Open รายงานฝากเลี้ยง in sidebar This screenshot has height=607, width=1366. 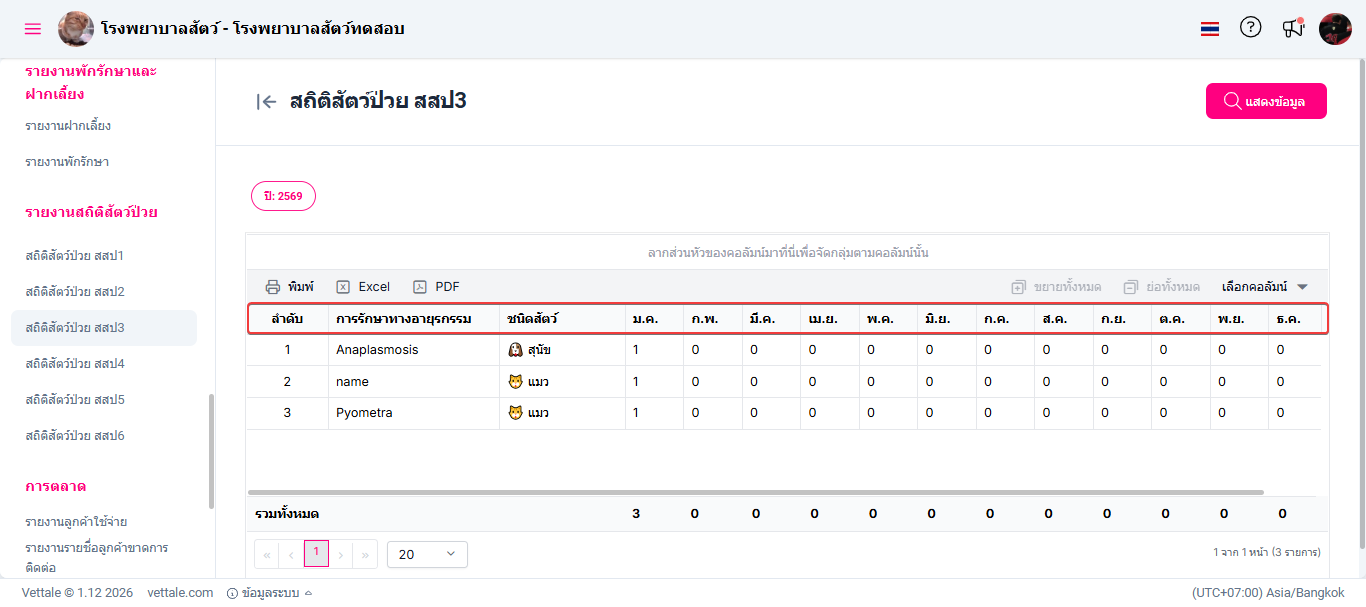pyautogui.click(x=68, y=126)
